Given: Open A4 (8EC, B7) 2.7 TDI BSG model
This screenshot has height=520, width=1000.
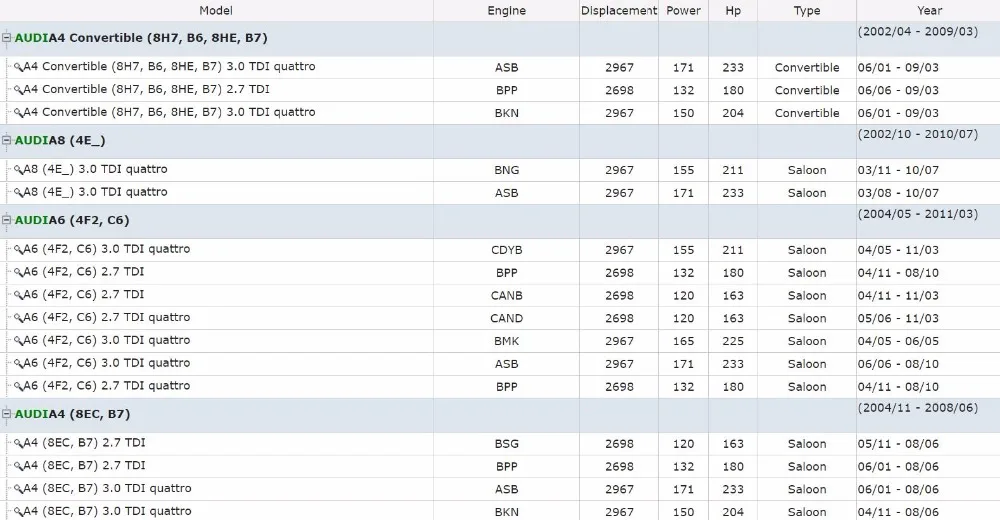Looking at the screenshot, I should coord(84,443).
